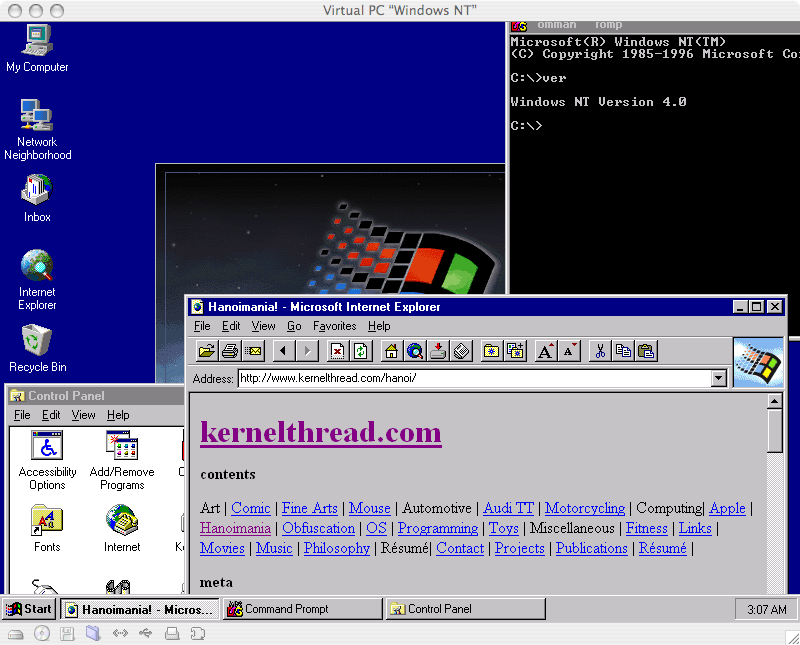The width and height of the screenshot is (800, 645).
Task: Go forward with the right arrow button
Action: pos(307,351)
